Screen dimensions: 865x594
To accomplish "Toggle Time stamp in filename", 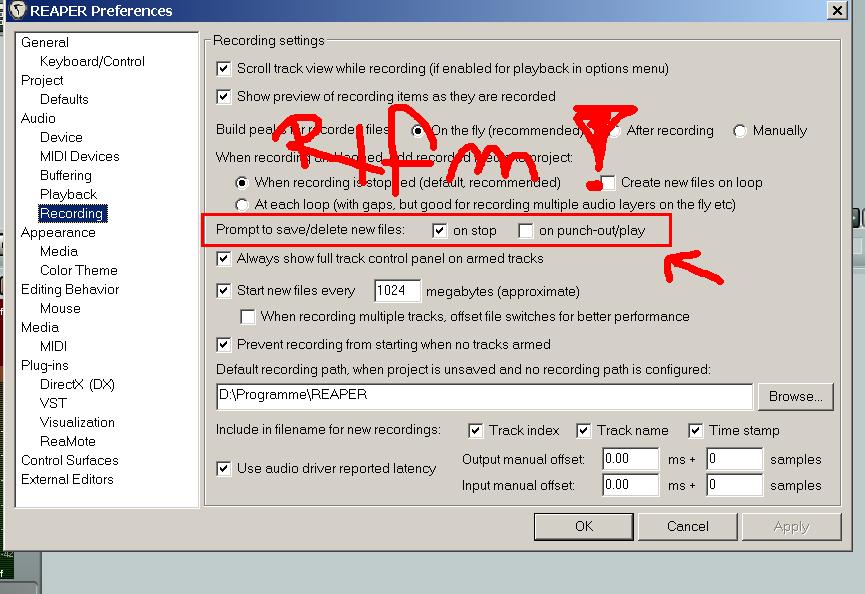I will coord(696,431).
